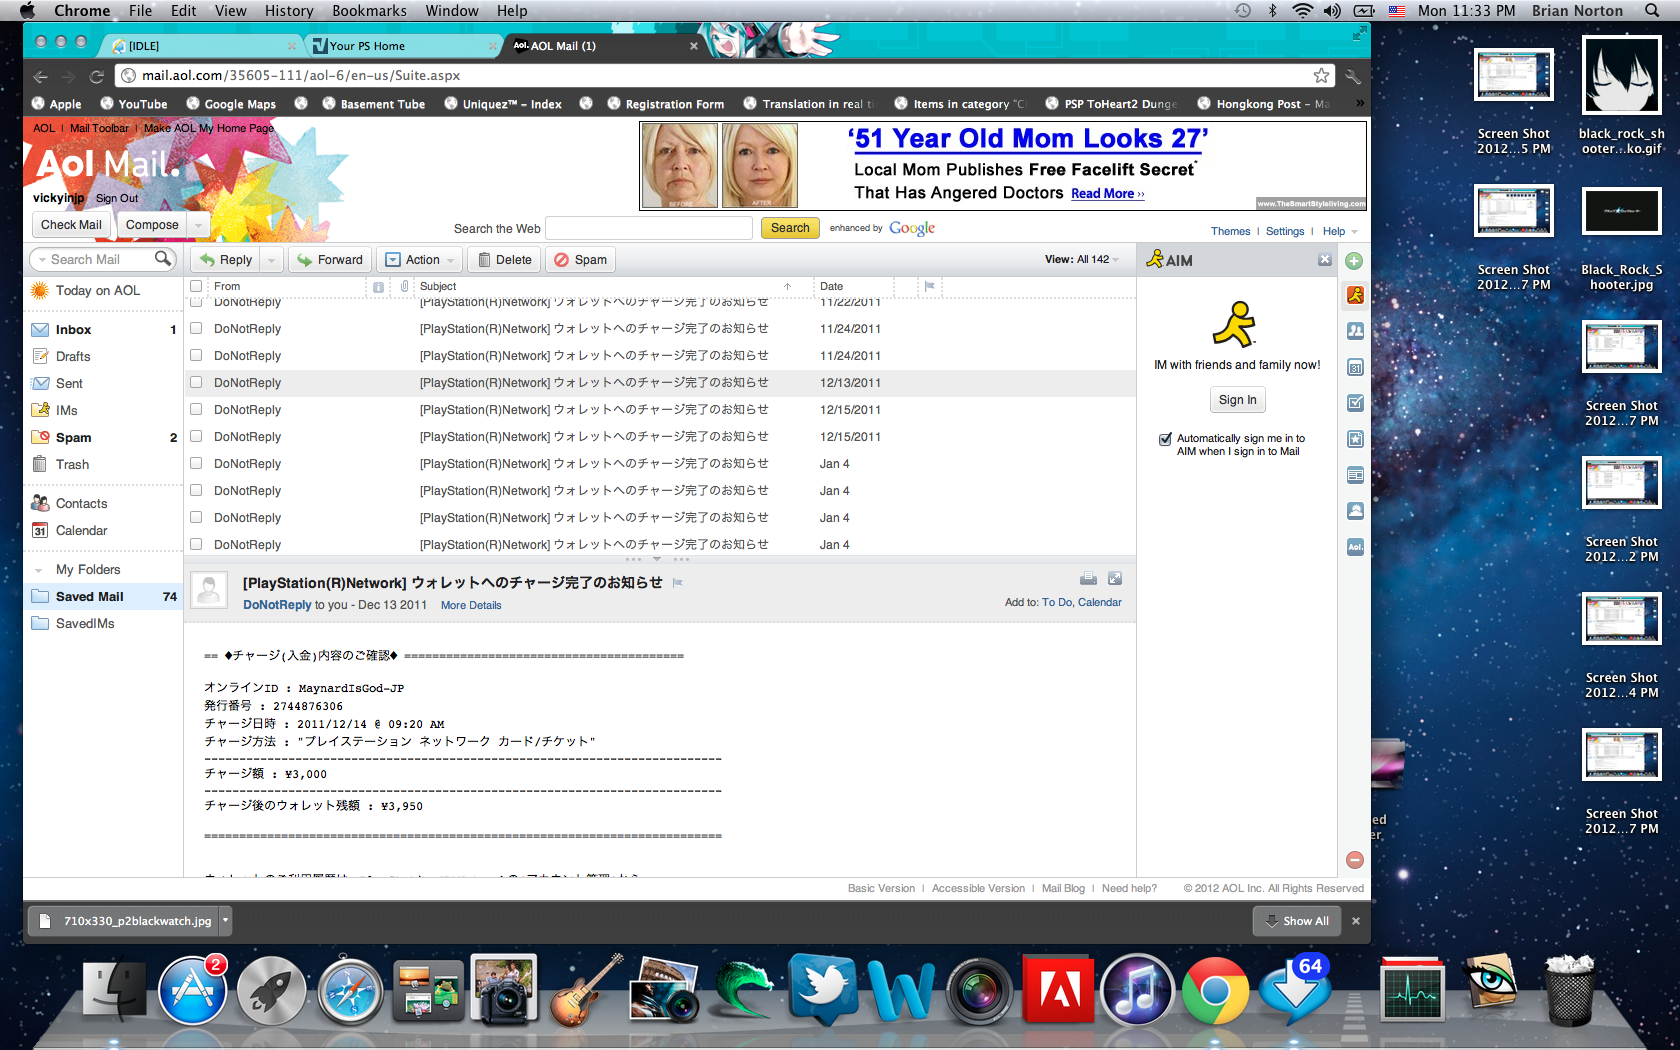The width and height of the screenshot is (1680, 1050).
Task: Open the contacts panel in the right sidebar
Action: tap(1355, 331)
